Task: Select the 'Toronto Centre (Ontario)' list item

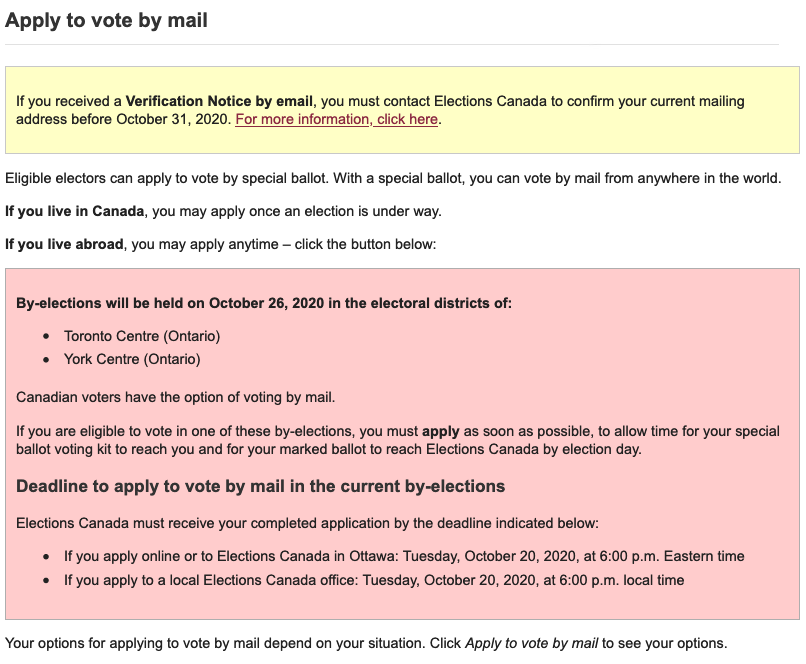Action: click(142, 336)
